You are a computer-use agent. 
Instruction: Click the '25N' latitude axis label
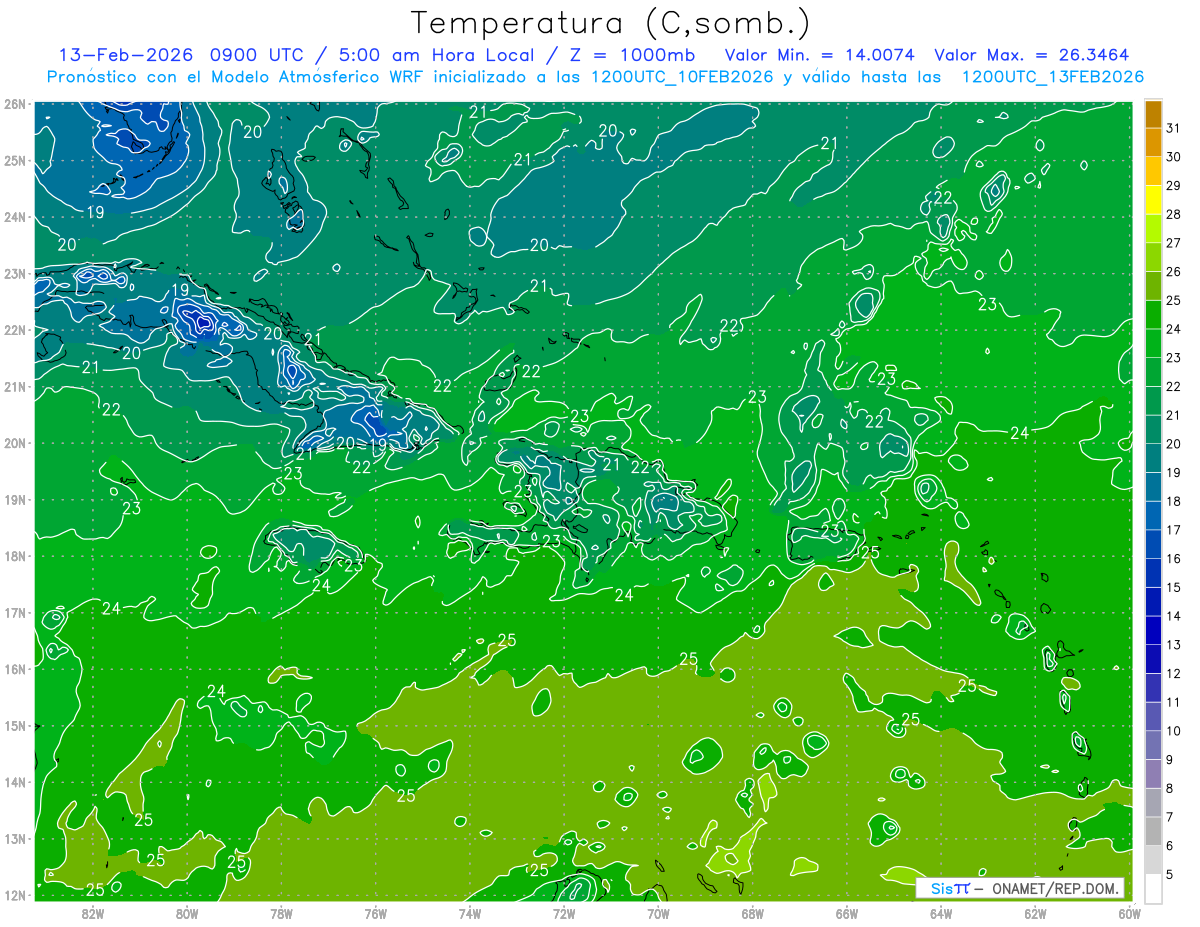pos(14,160)
